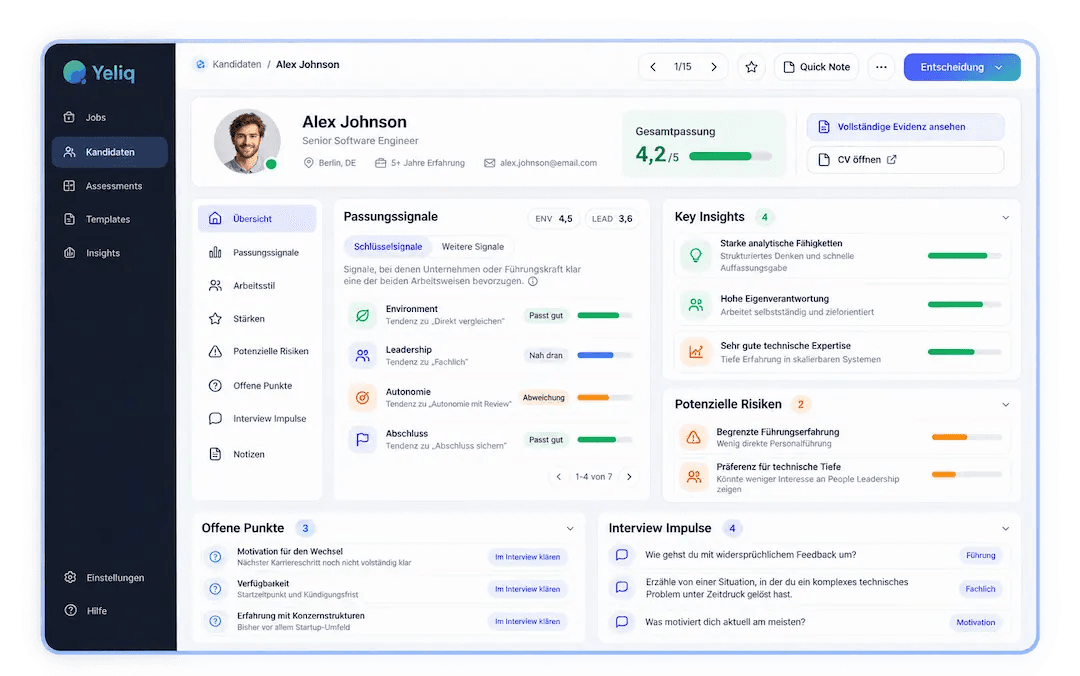Open Kandidaten in the sidebar
This screenshot has width=1080, height=676.
pos(110,152)
